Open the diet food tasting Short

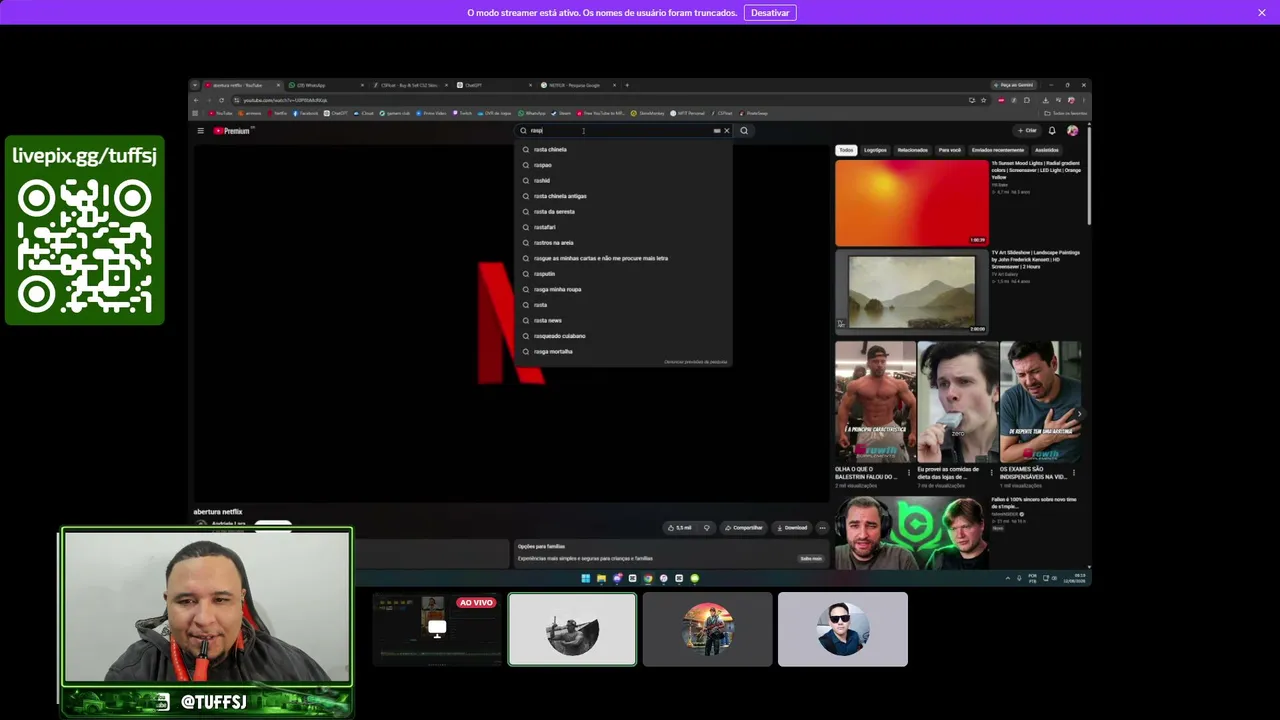(x=957, y=402)
